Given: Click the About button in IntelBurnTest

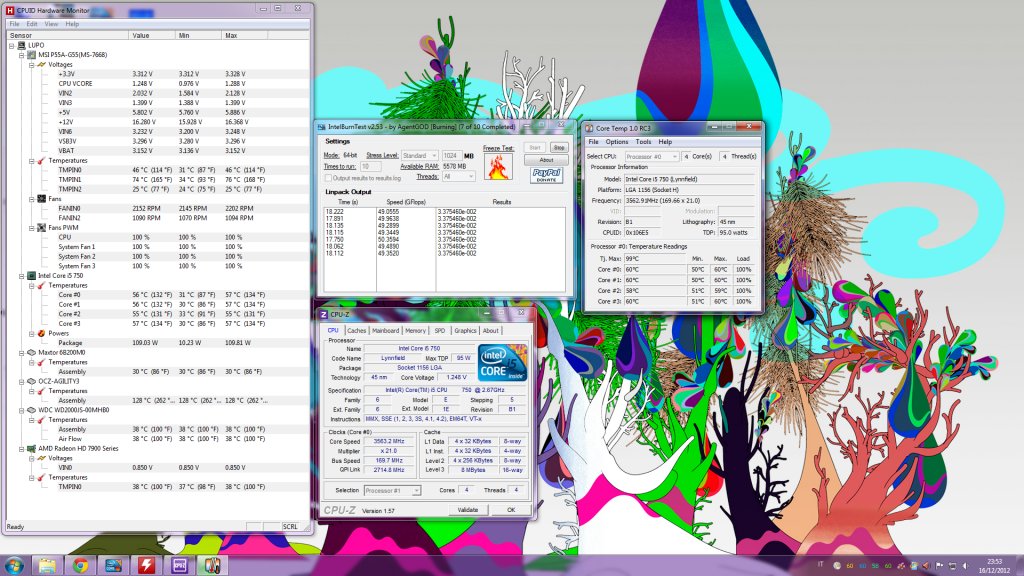Looking at the screenshot, I should (x=546, y=160).
